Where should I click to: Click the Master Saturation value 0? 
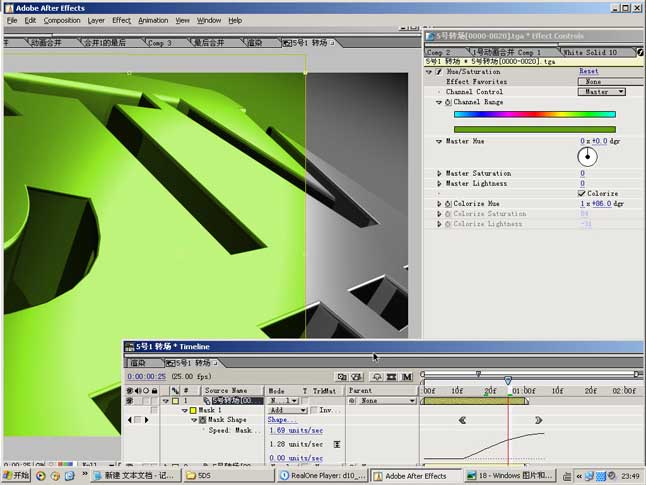click(x=582, y=173)
